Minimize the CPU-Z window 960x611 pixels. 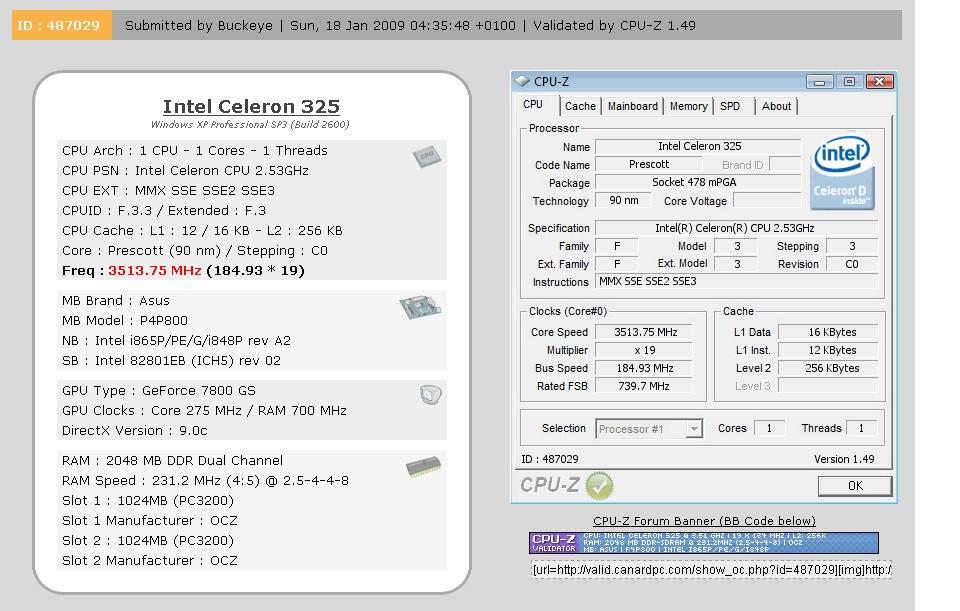(x=819, y=81)
